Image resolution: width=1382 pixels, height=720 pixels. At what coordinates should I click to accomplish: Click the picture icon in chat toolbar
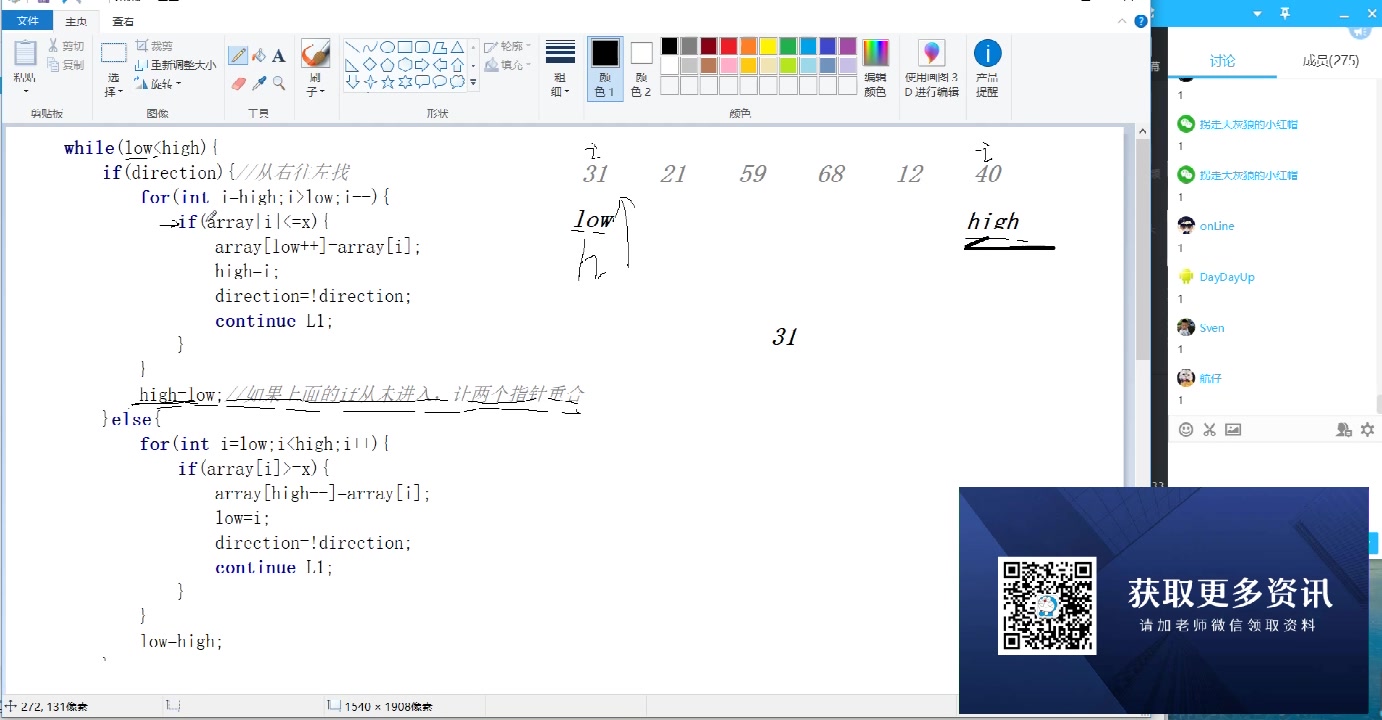pos(1233,430)
